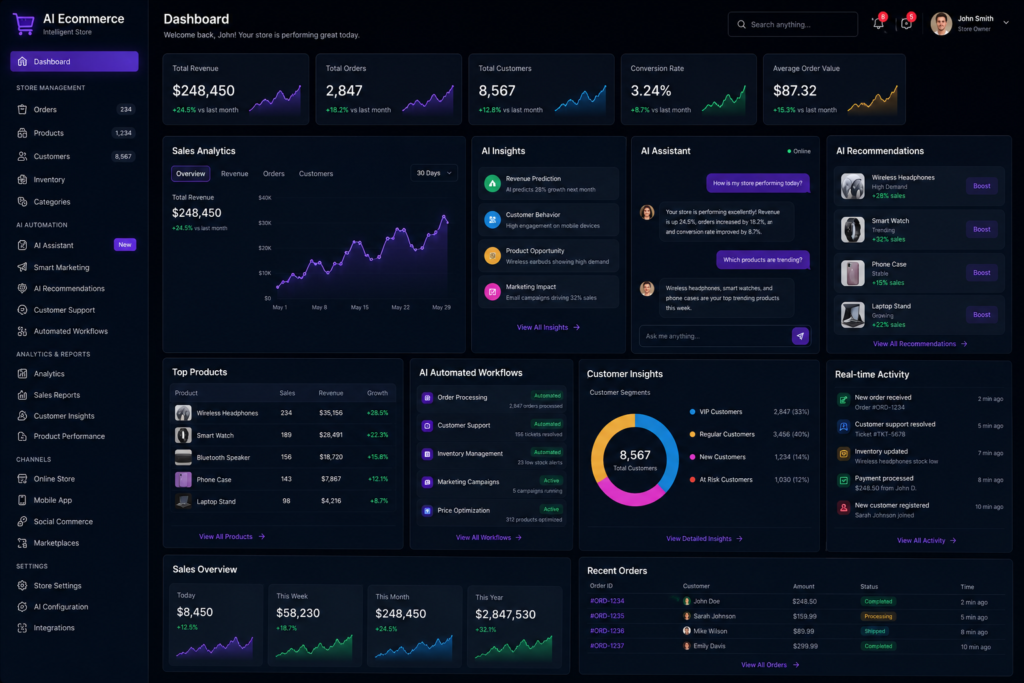Click View All Products link

(x=232, y=536)
